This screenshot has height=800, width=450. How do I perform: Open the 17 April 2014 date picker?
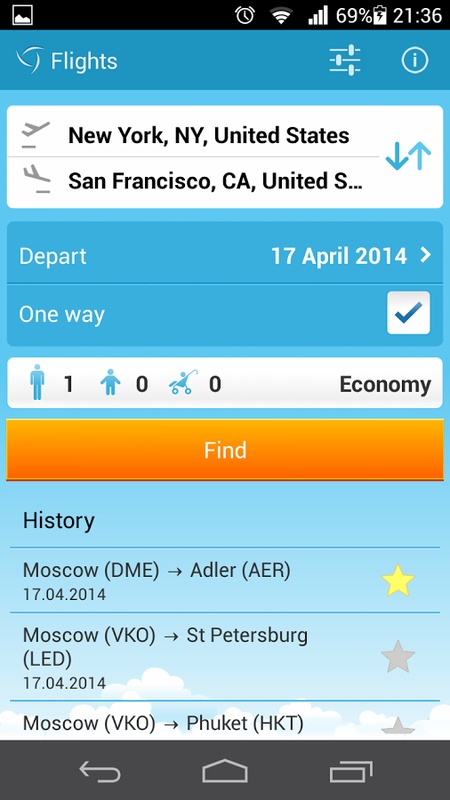tap(339, 256)
